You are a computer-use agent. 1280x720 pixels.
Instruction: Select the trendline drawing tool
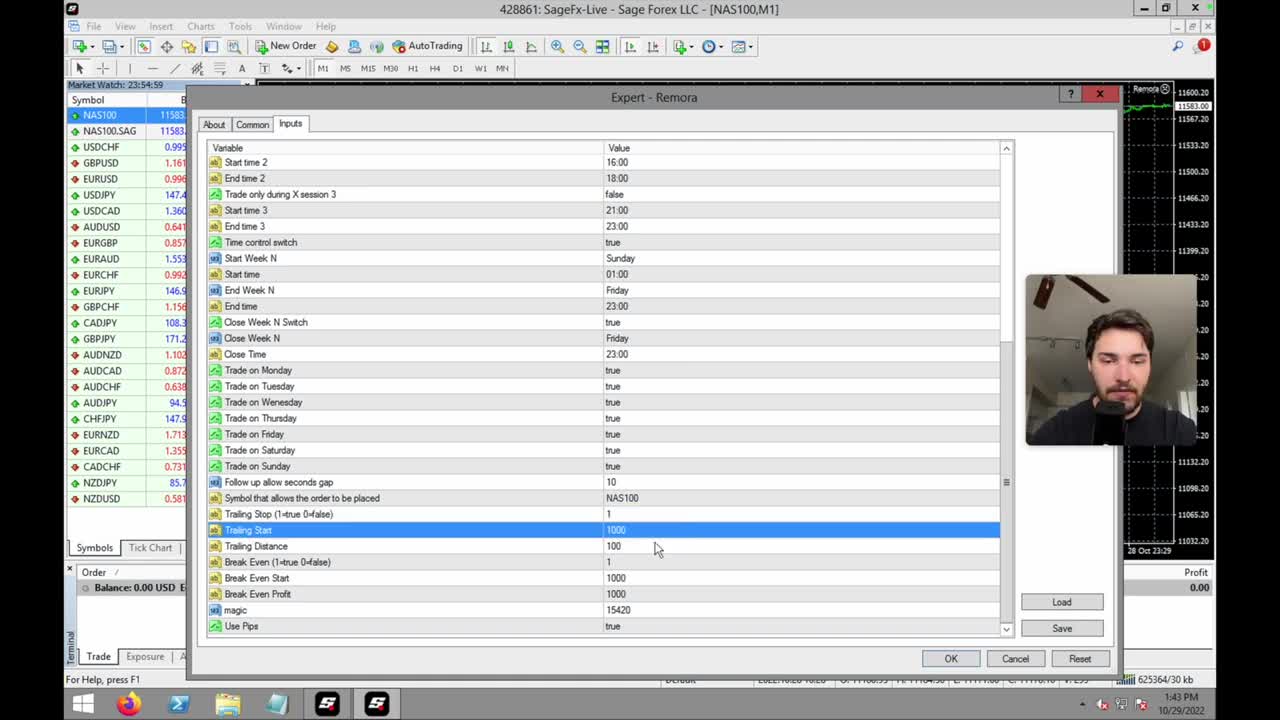pyautogui.click(x=174, y=68)
